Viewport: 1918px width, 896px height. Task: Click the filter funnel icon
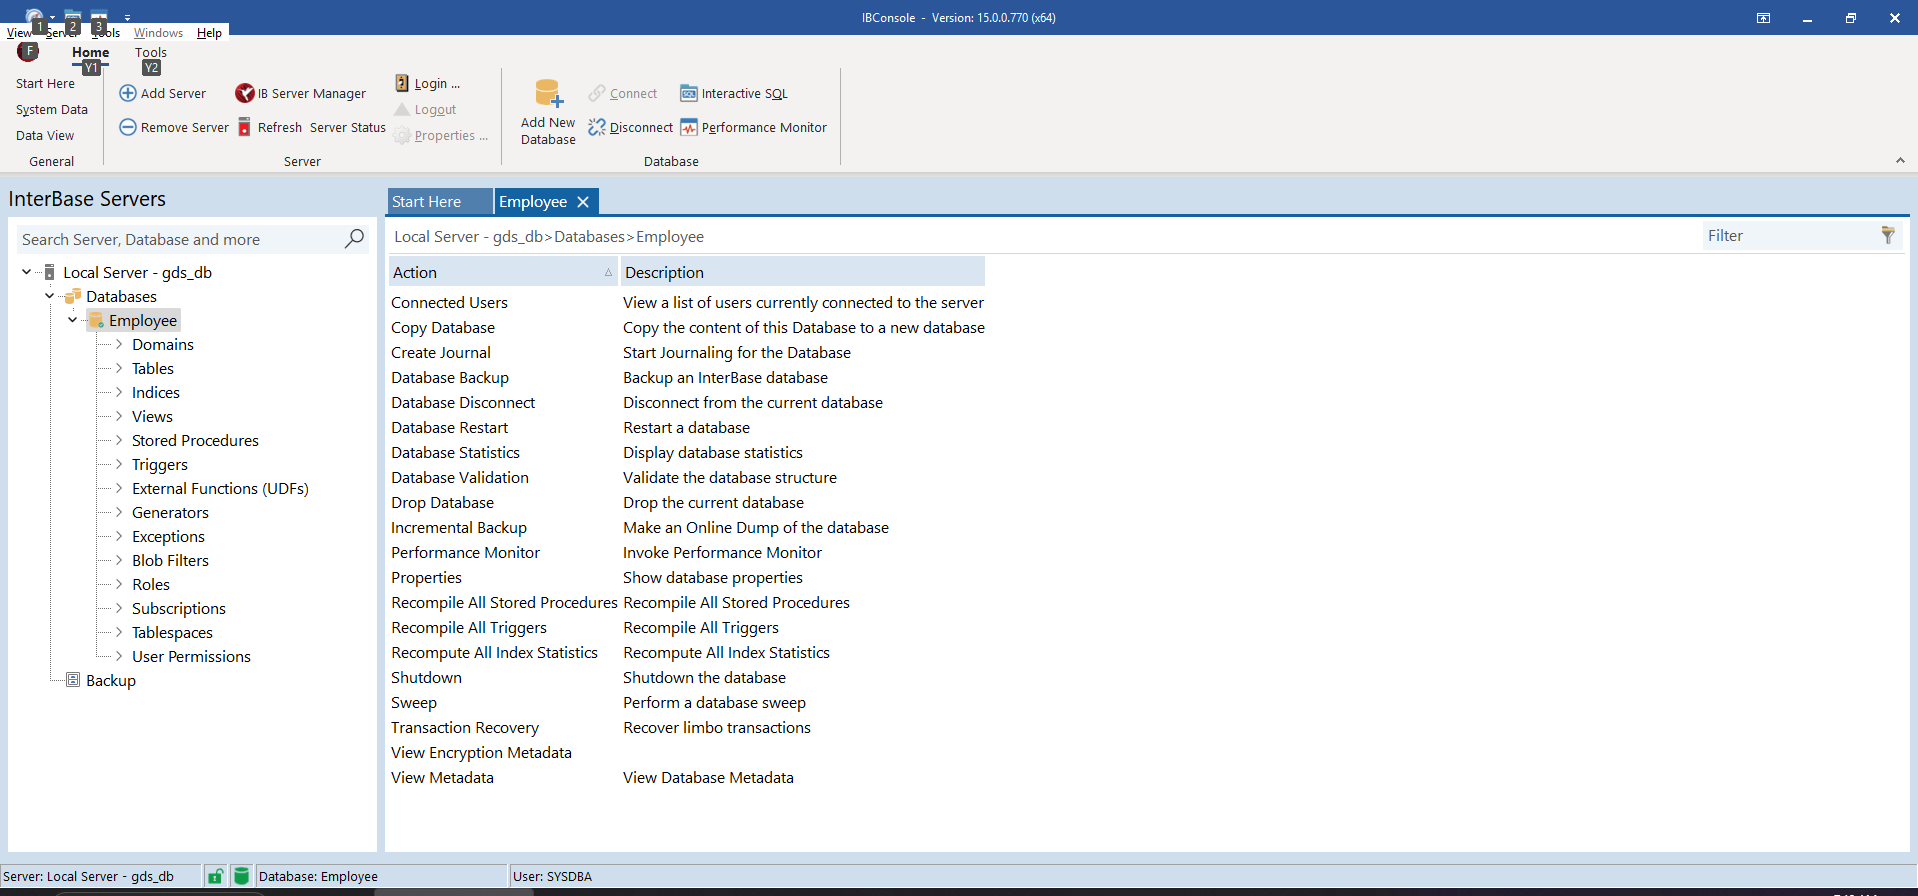pos(1887,236)
